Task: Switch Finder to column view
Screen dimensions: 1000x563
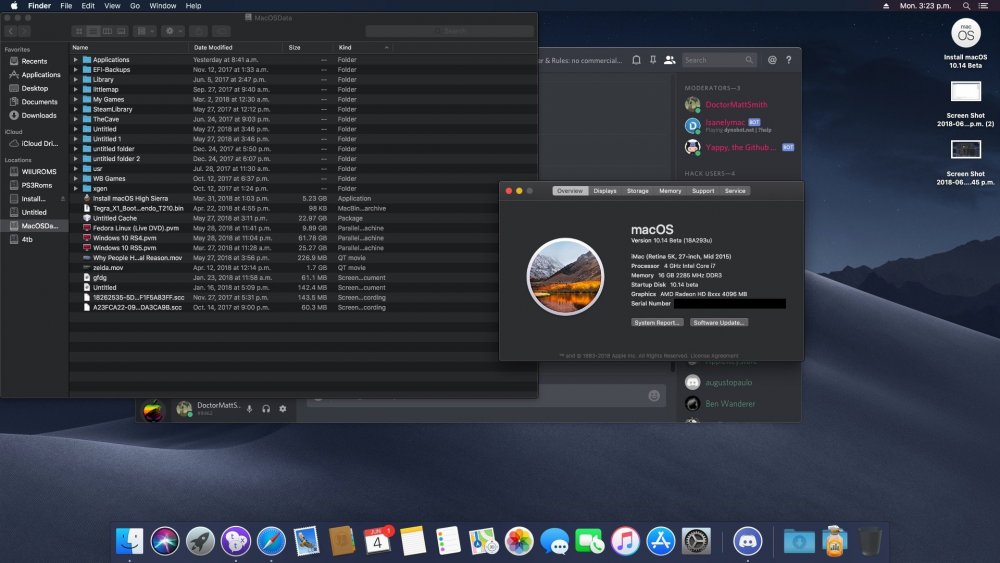Action: tap(107, 31)
